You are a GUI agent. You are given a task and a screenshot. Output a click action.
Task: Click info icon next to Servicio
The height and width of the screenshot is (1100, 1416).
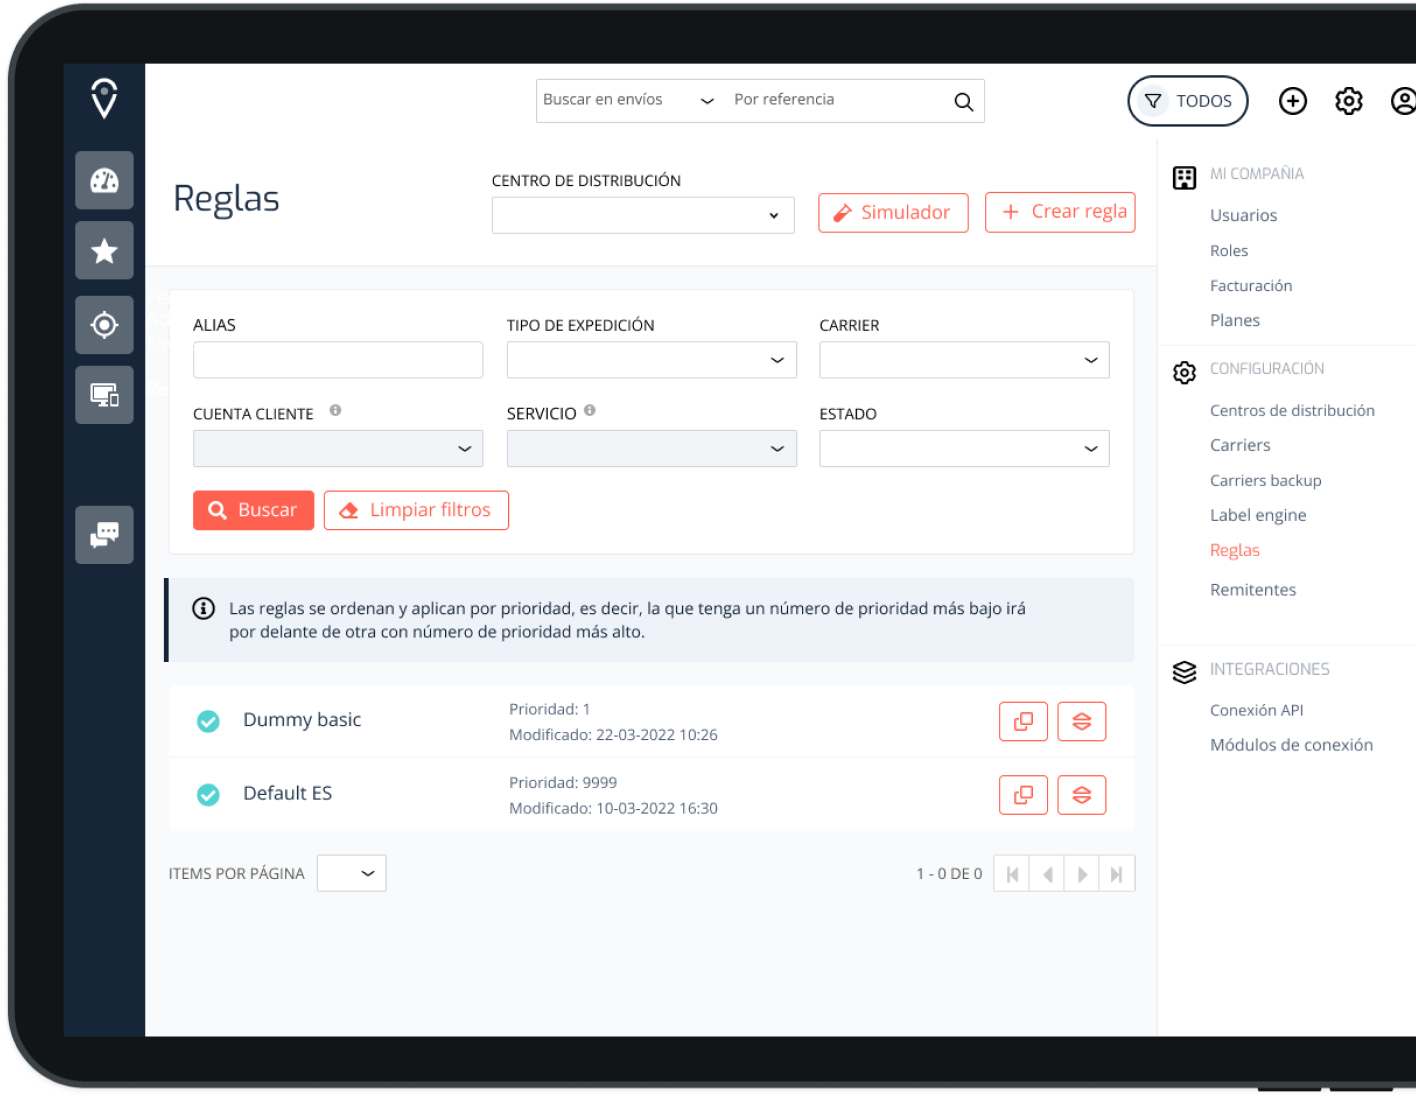[x=590, y=410]
